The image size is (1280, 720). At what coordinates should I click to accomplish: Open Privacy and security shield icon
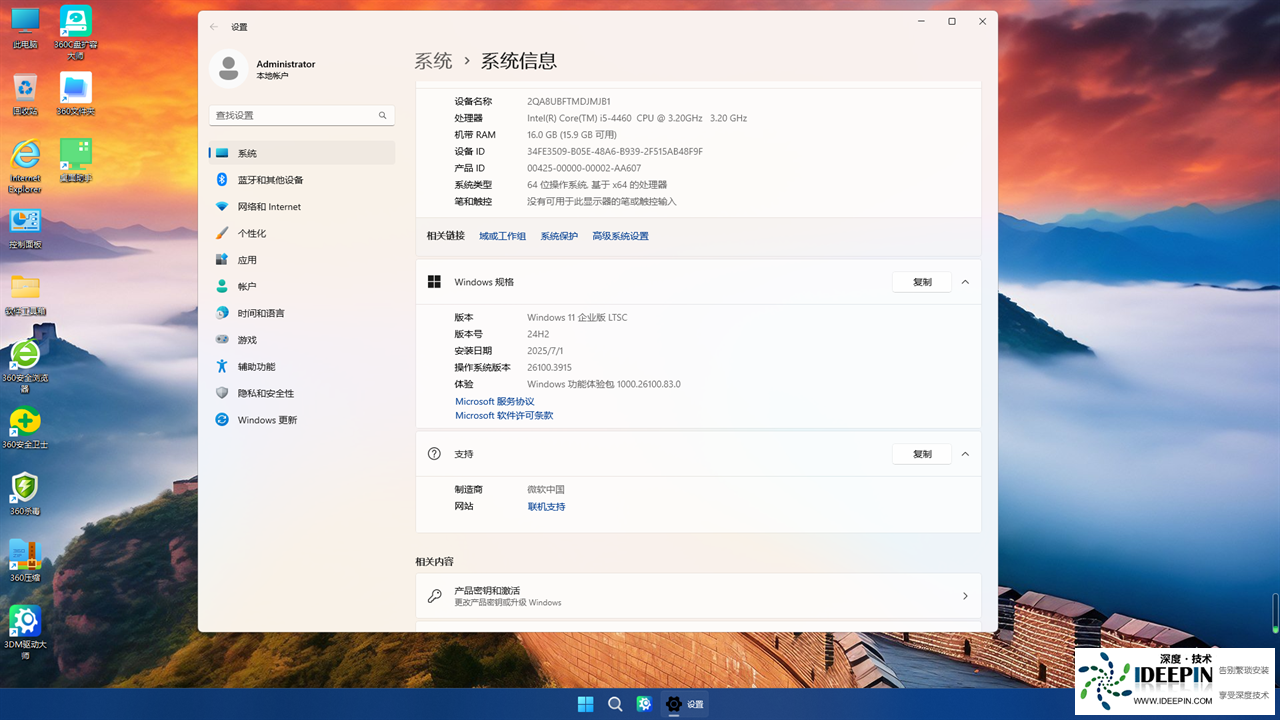tap(222, 393)
